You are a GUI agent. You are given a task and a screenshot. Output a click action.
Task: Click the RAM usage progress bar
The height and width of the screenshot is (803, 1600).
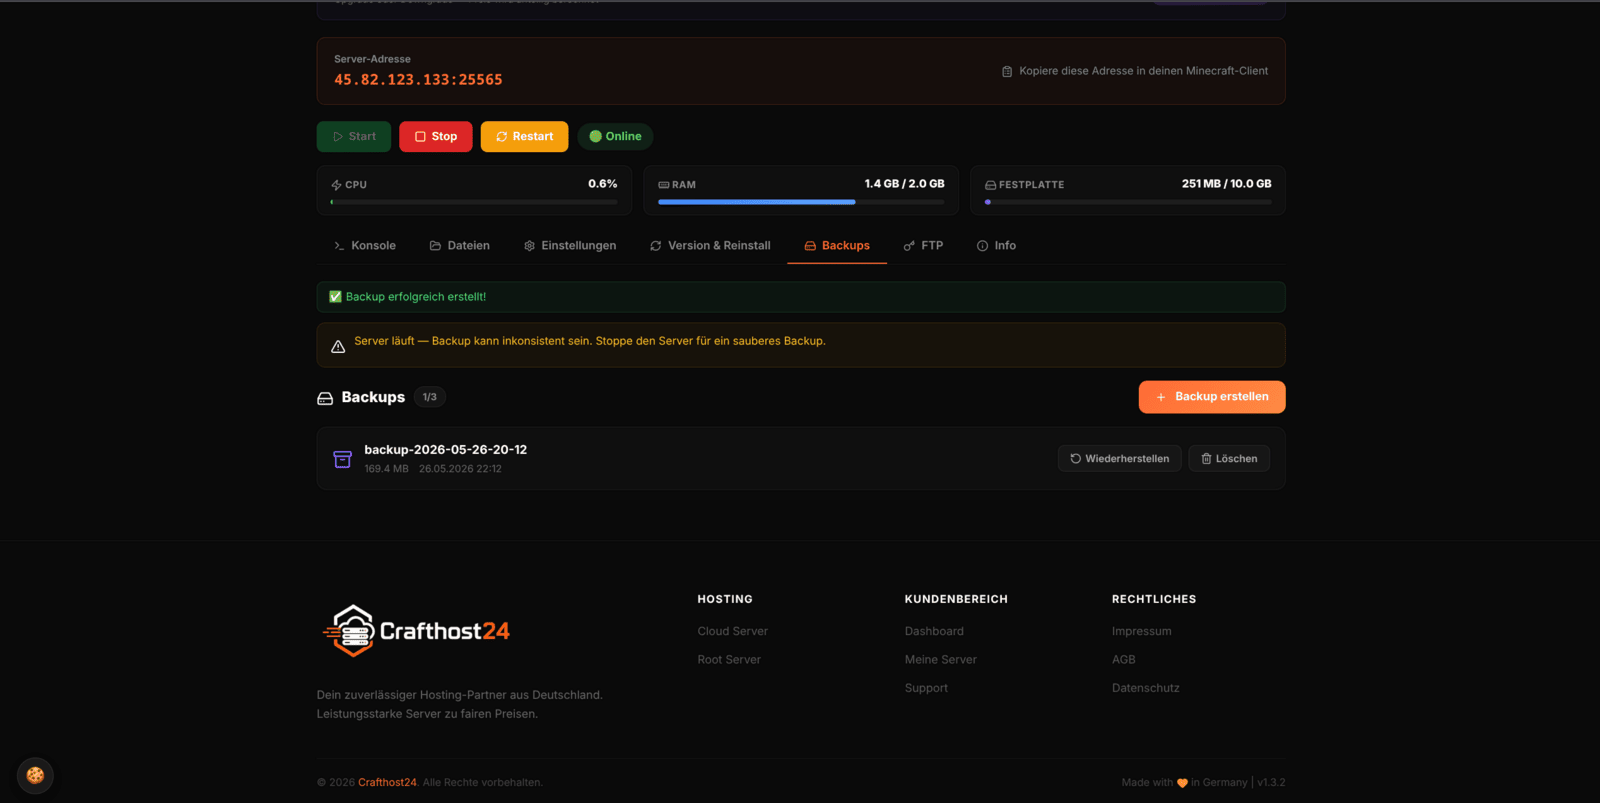pos(801,202)
